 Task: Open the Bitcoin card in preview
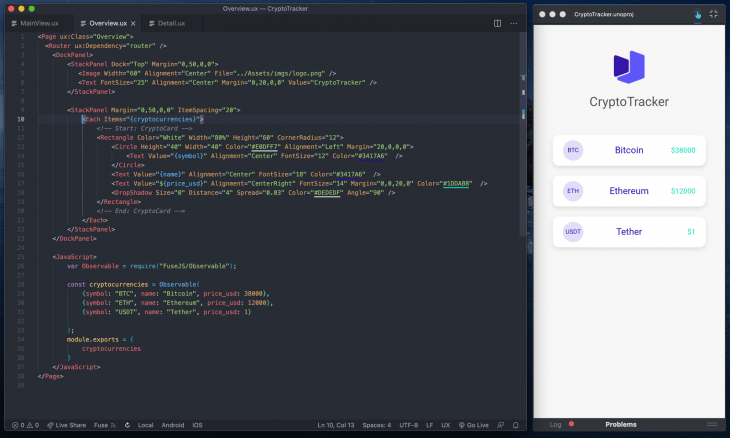pos(629,150)
